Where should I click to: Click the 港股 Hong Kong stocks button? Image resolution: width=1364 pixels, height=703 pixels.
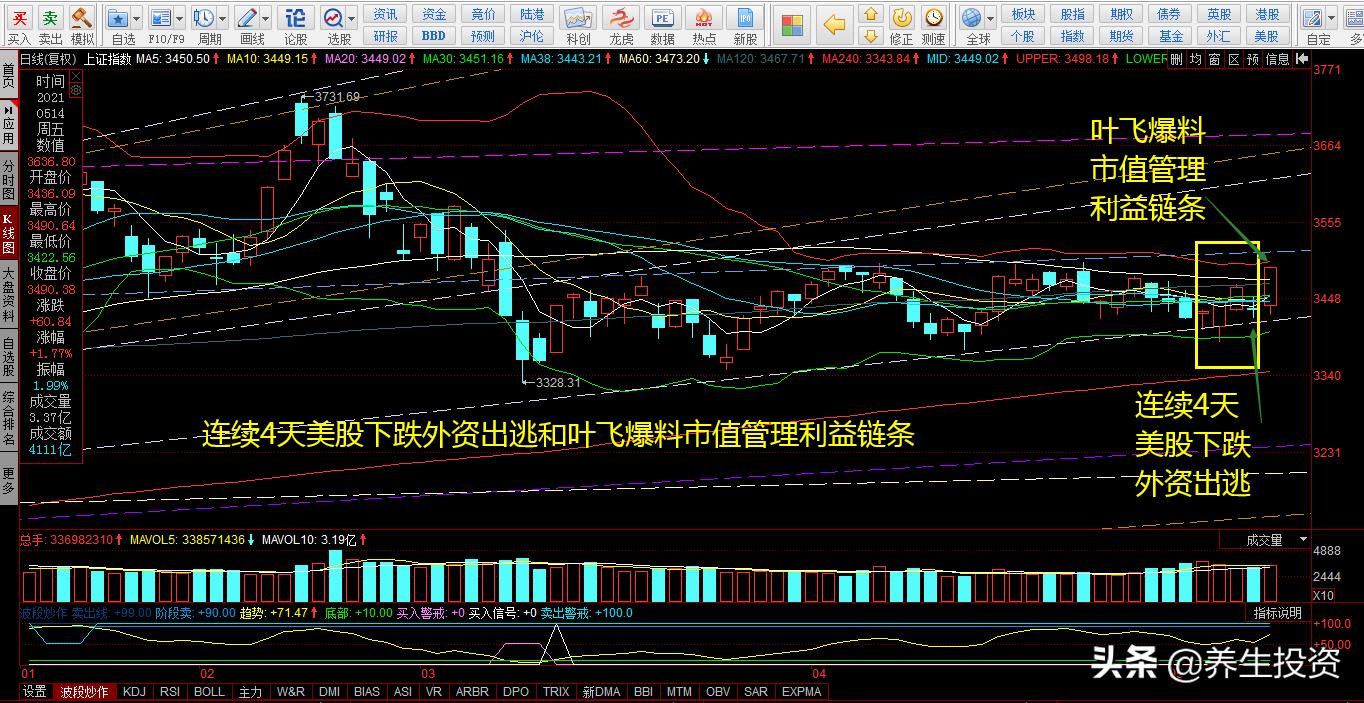[1267, 14]
